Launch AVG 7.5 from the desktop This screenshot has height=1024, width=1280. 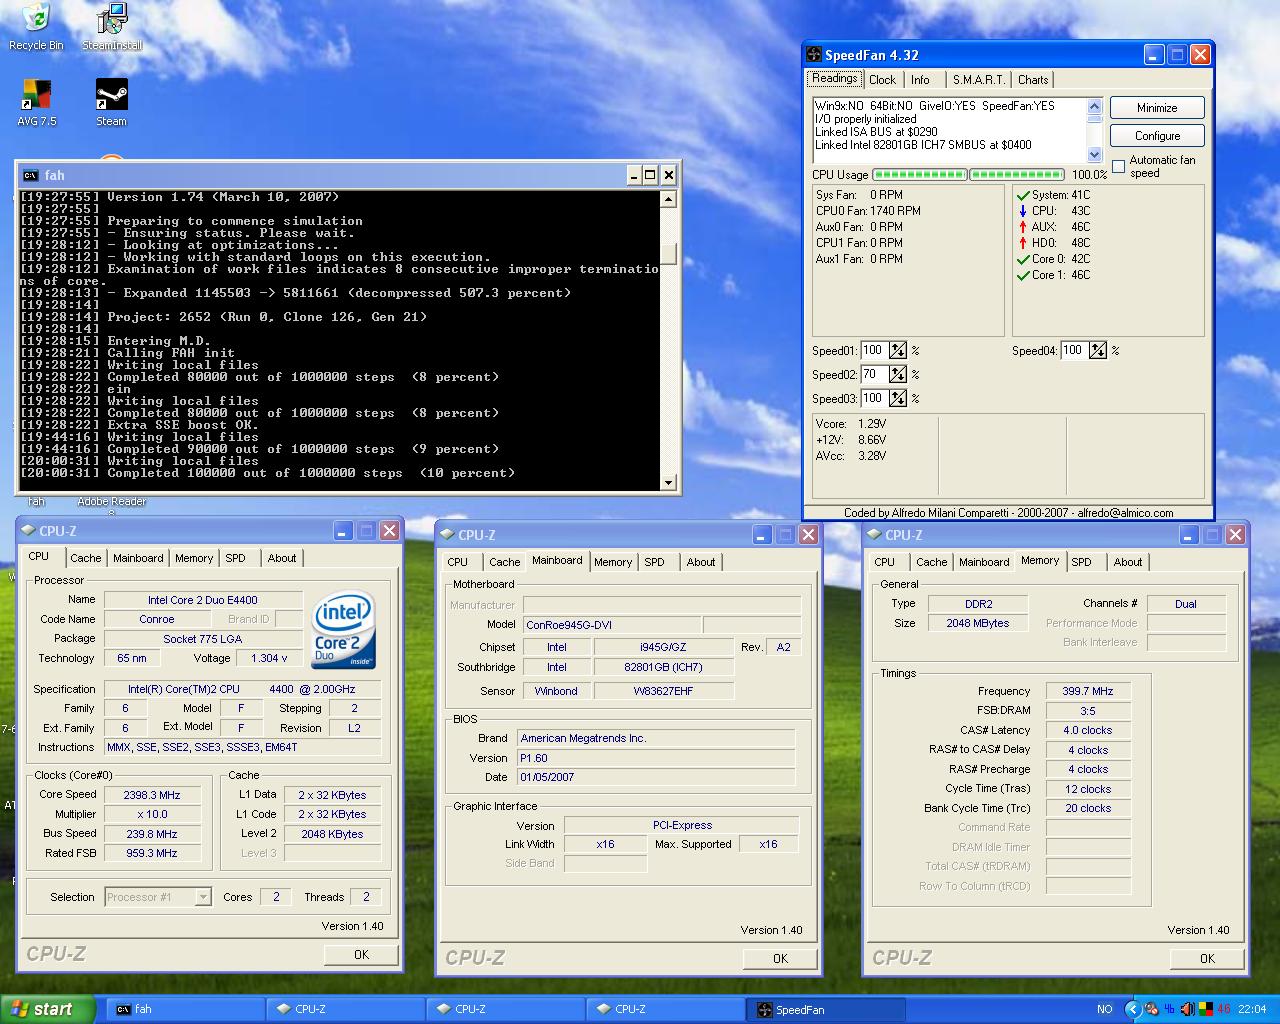coord(36,103)
